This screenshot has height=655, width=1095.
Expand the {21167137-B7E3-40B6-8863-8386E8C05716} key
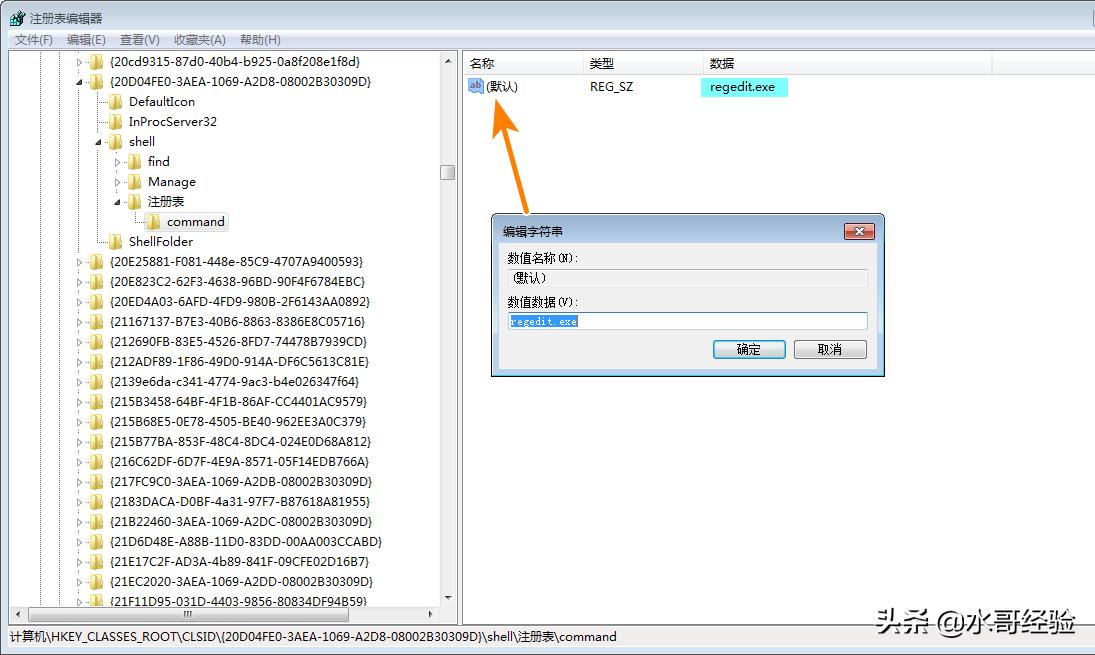pyautogui.click(x=79, y=323)
